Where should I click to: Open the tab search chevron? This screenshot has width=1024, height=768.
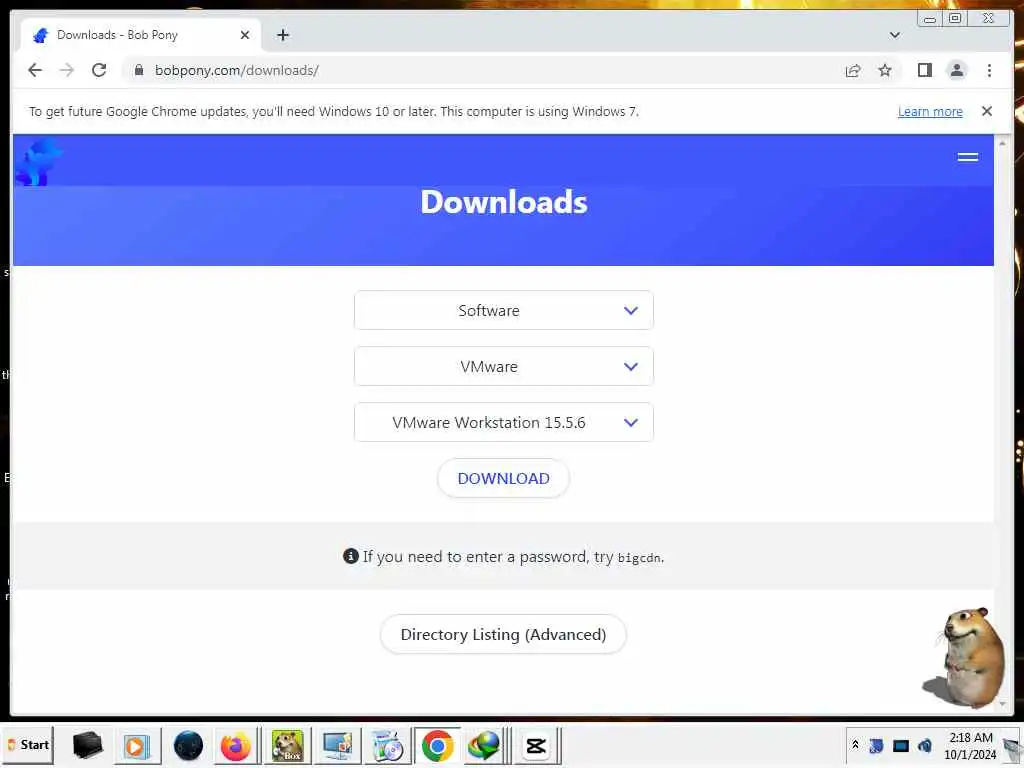895,35
